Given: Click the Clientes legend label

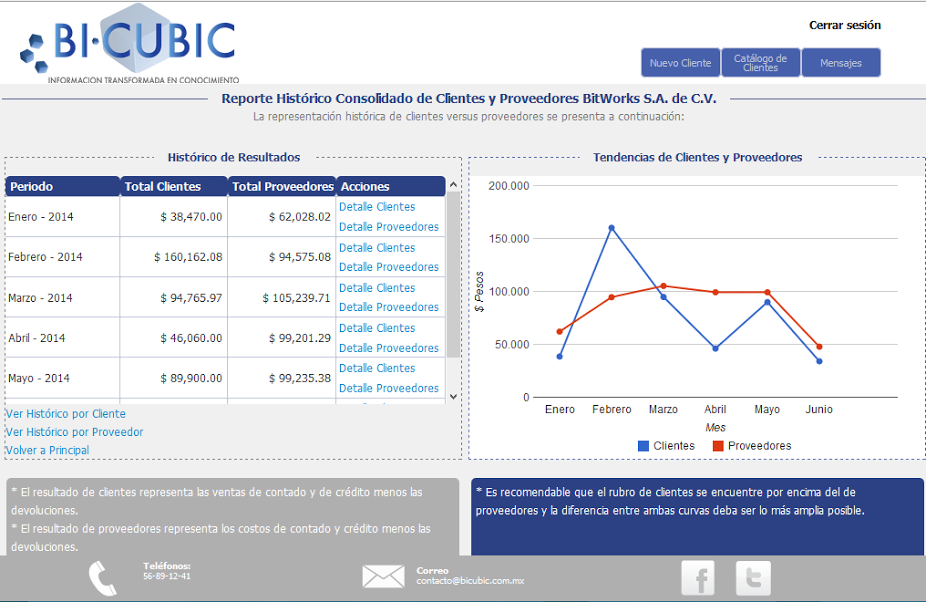Looking at the screenshot, I should click(x=674, y=446).
